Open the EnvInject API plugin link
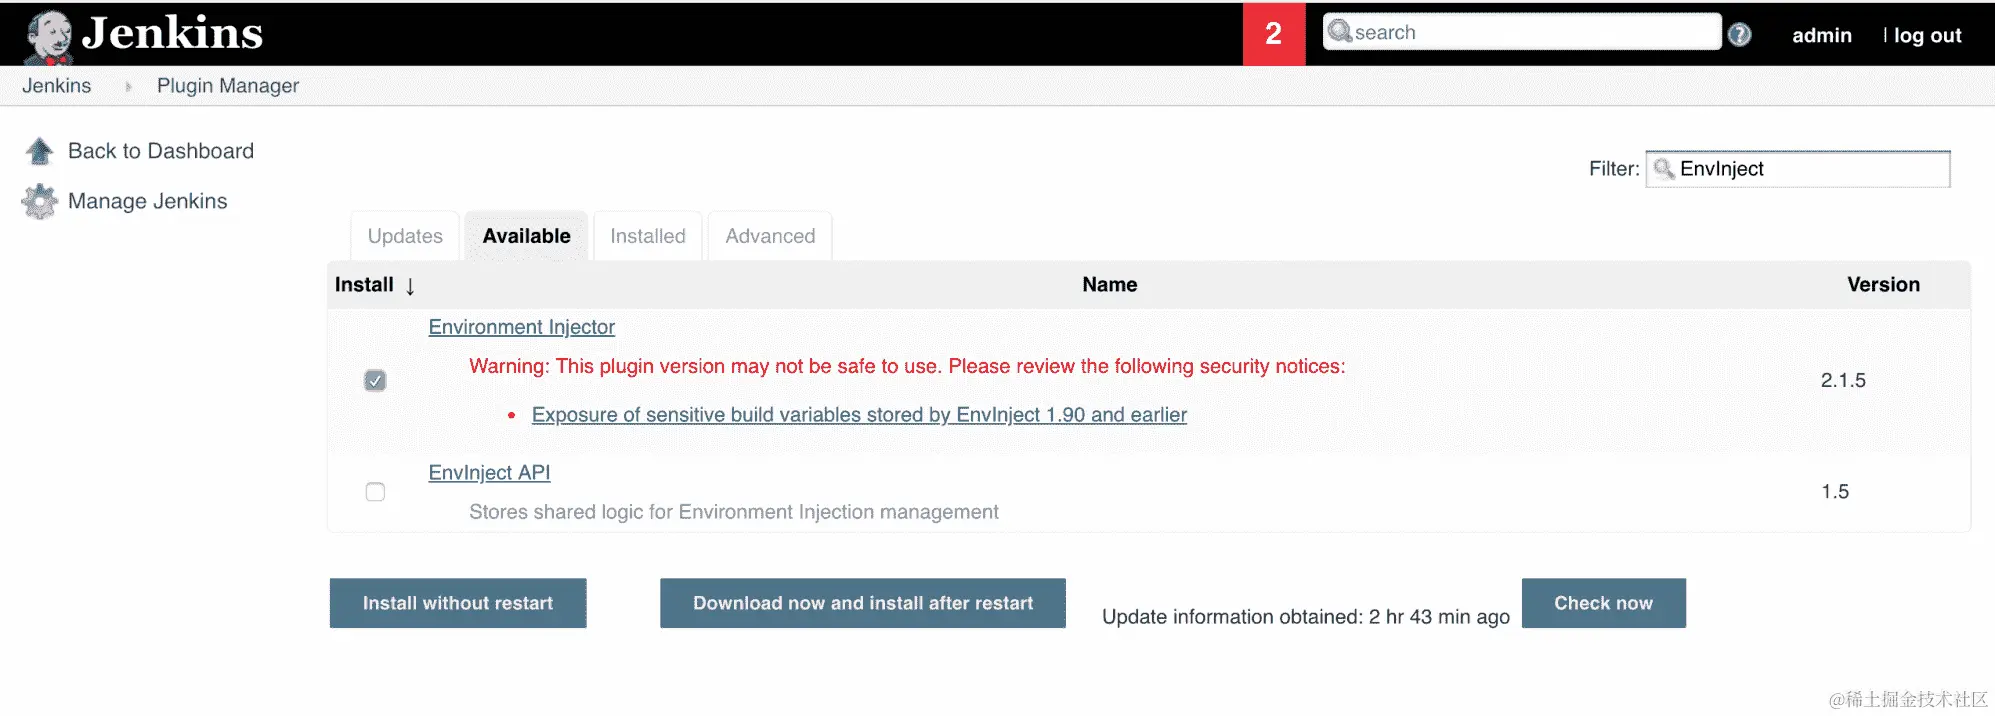This screenshot has height=716, width=1995. click(489, 472)
